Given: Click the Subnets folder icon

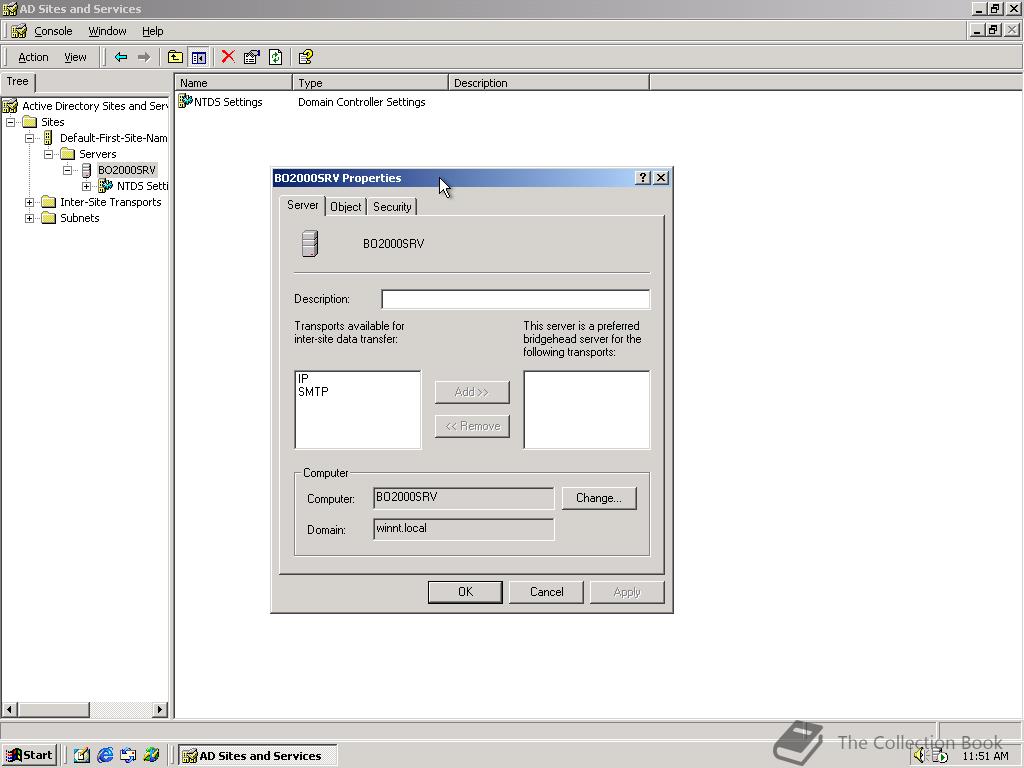Looking at the screenshot, I should pos(48,218).
